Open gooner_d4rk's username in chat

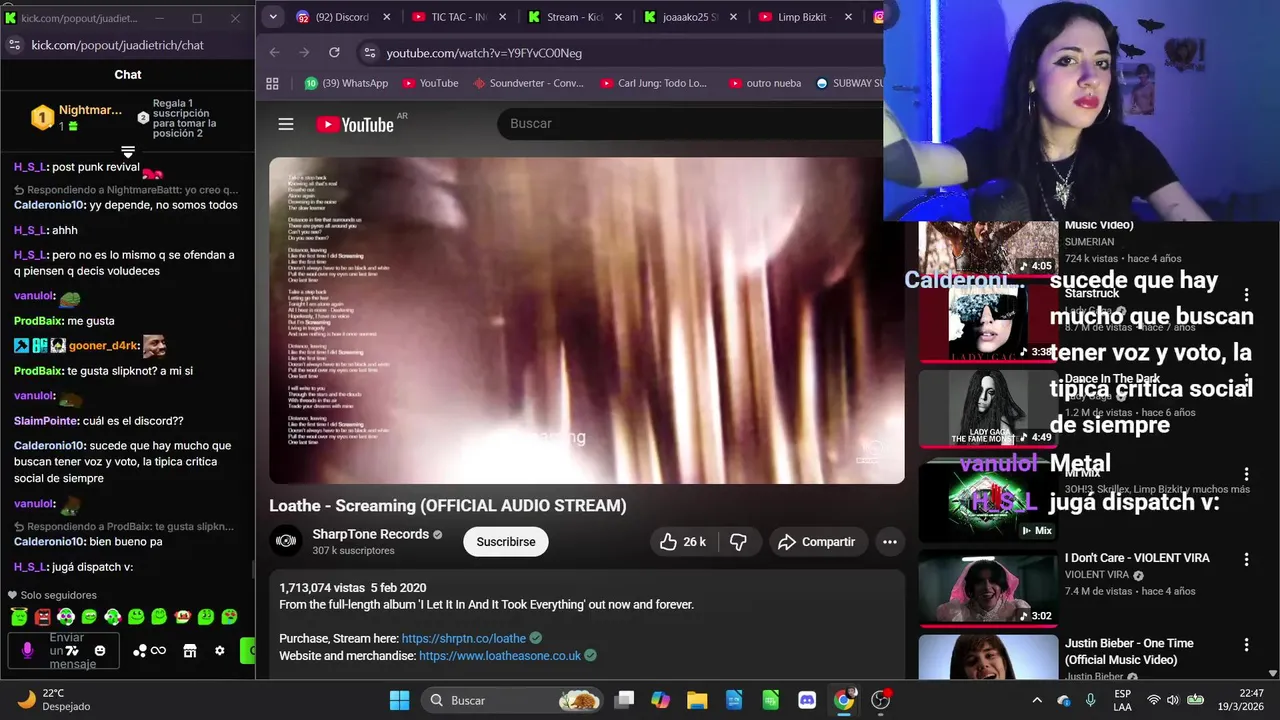(x=103, y=346)
